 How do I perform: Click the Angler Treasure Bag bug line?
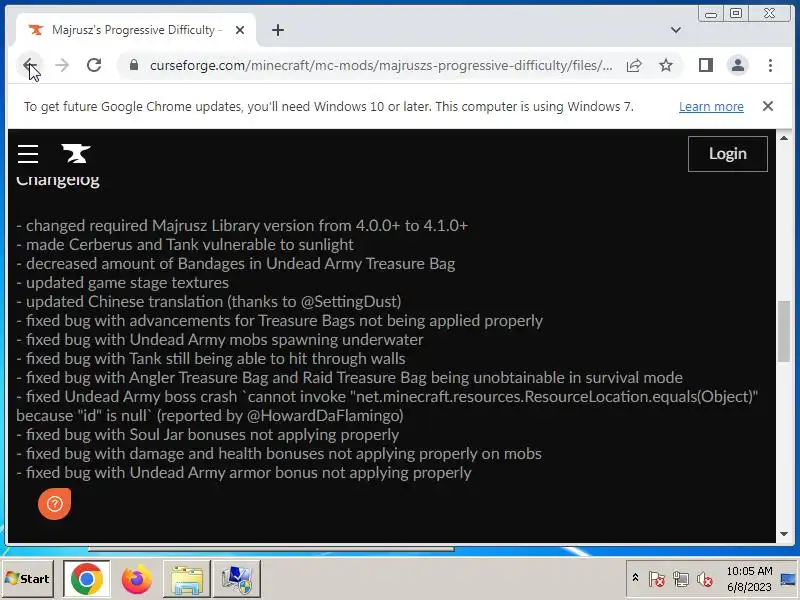click(x=349, y=378)
